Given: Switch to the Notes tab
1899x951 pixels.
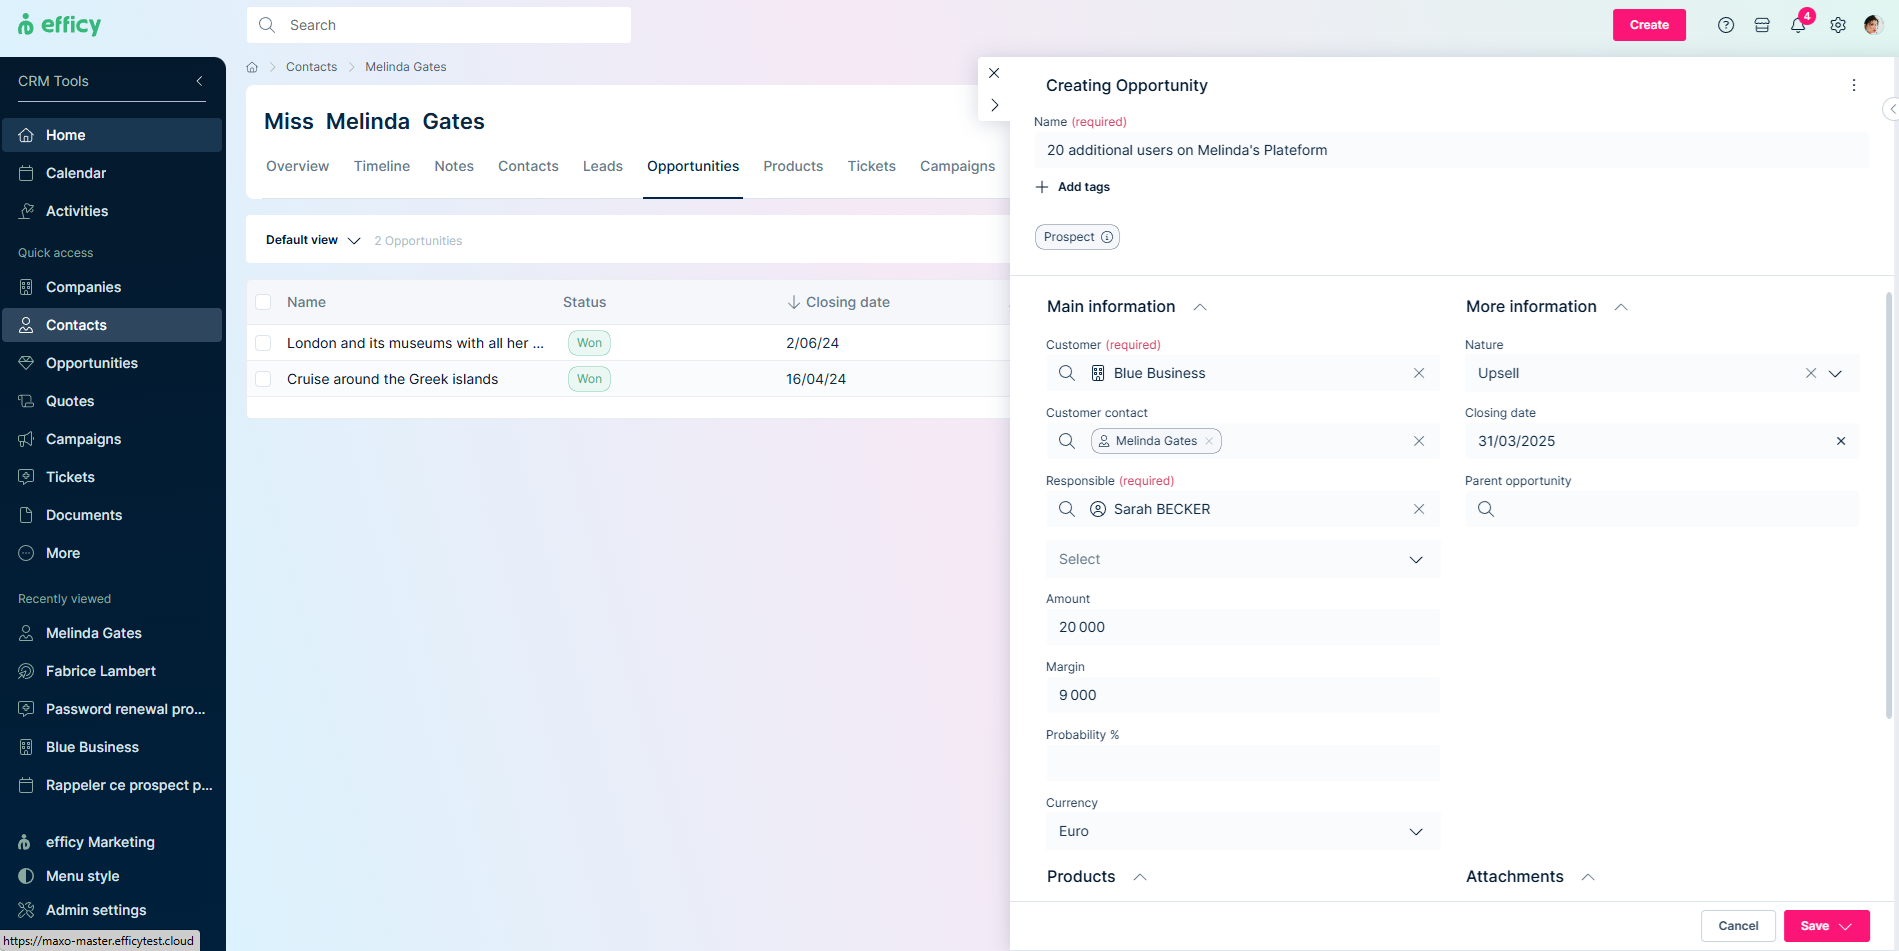Looking at the screenshot, I should pyautogui.click(x=454, y=166).
